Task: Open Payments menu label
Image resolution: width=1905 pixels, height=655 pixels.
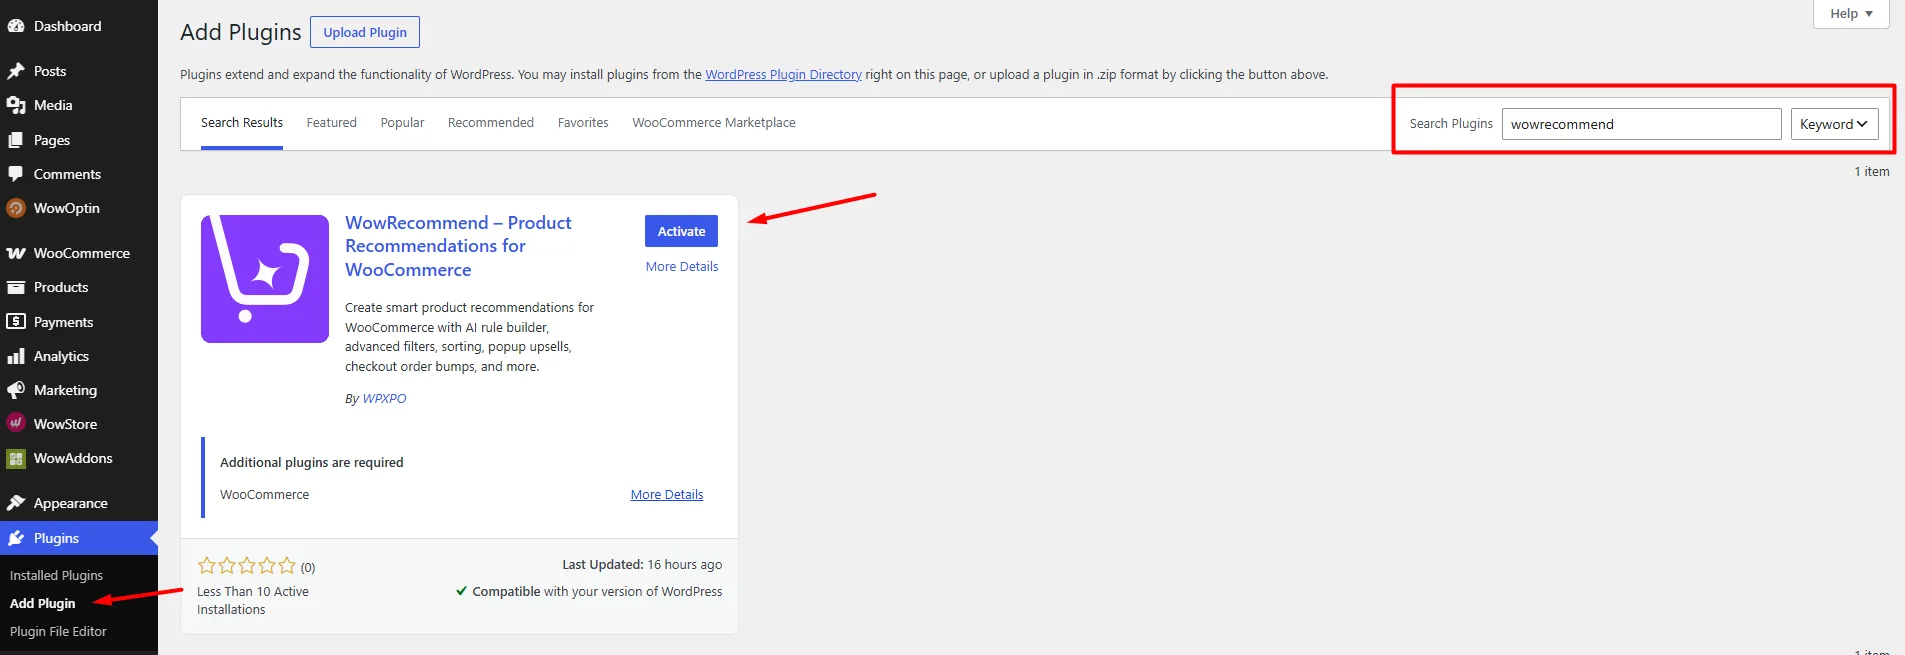Action: (63, 322)
